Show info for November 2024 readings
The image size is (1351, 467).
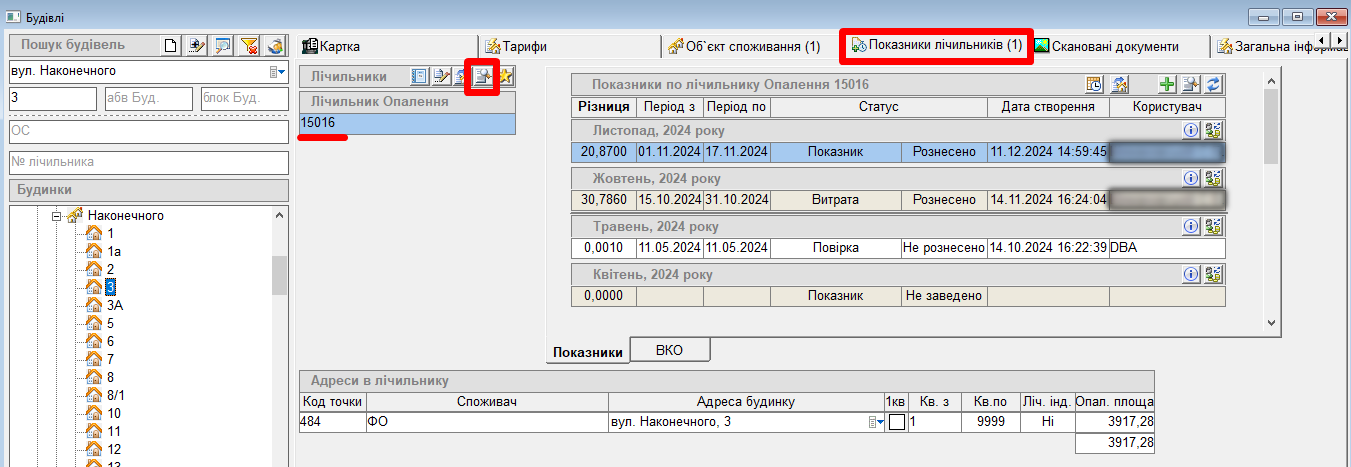1191,130
